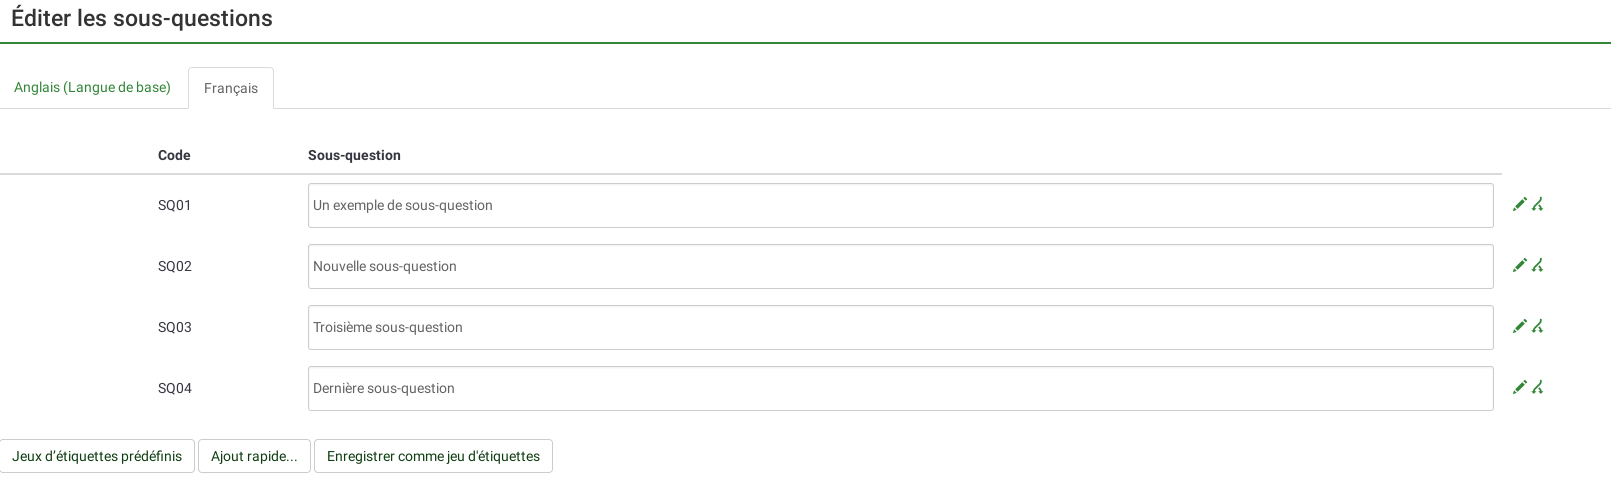Open Jeux d'étiquettes prédéfinis
Screen dimensions: 1611x494
point(97,457)
